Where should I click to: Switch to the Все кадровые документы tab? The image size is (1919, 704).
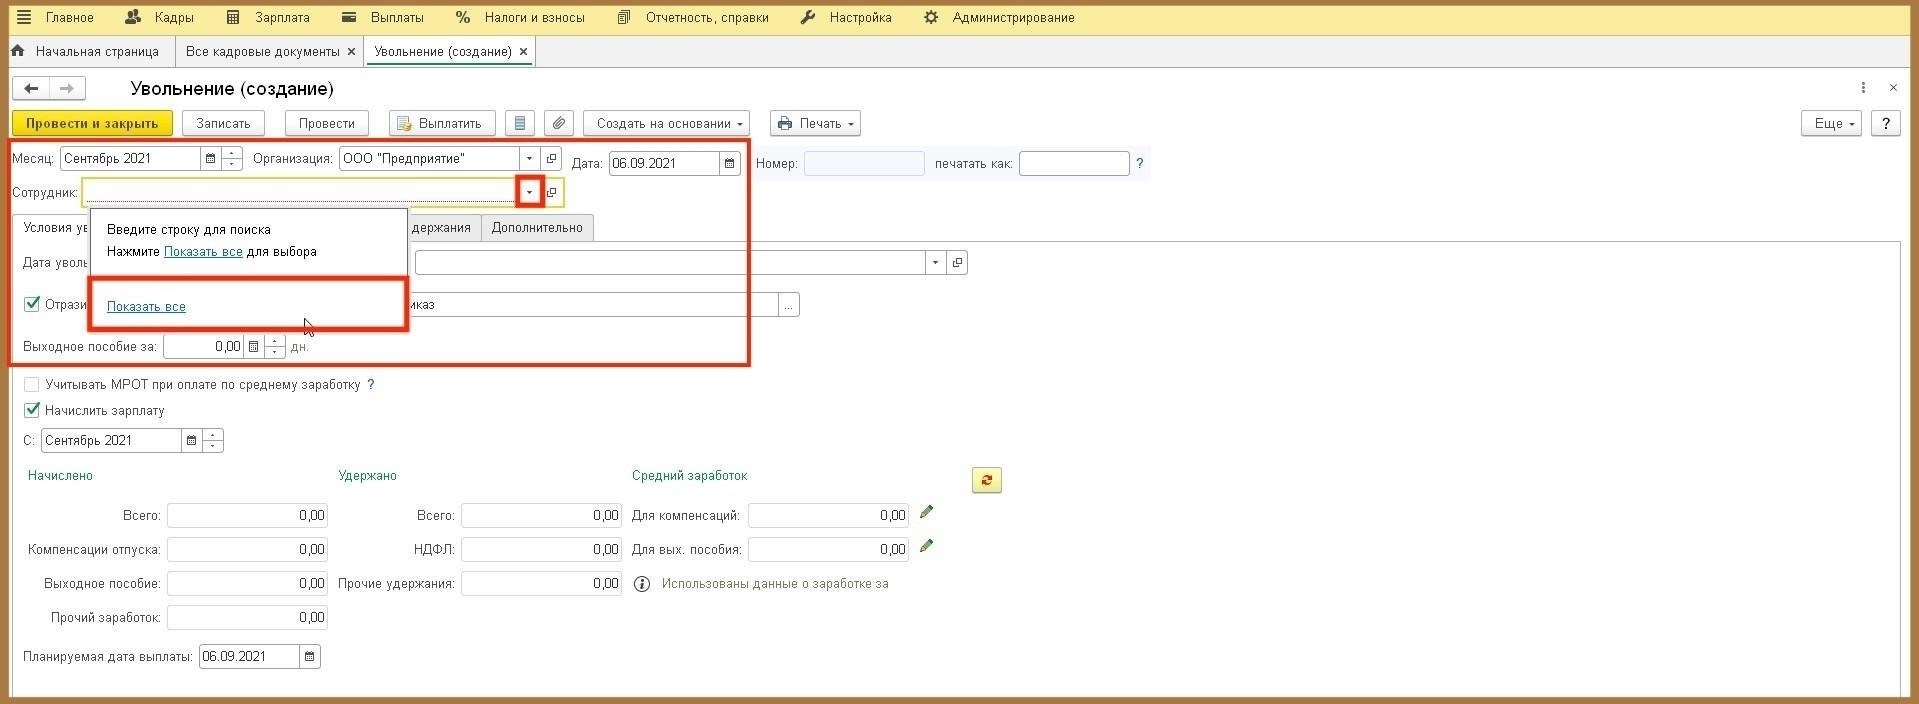263,51
